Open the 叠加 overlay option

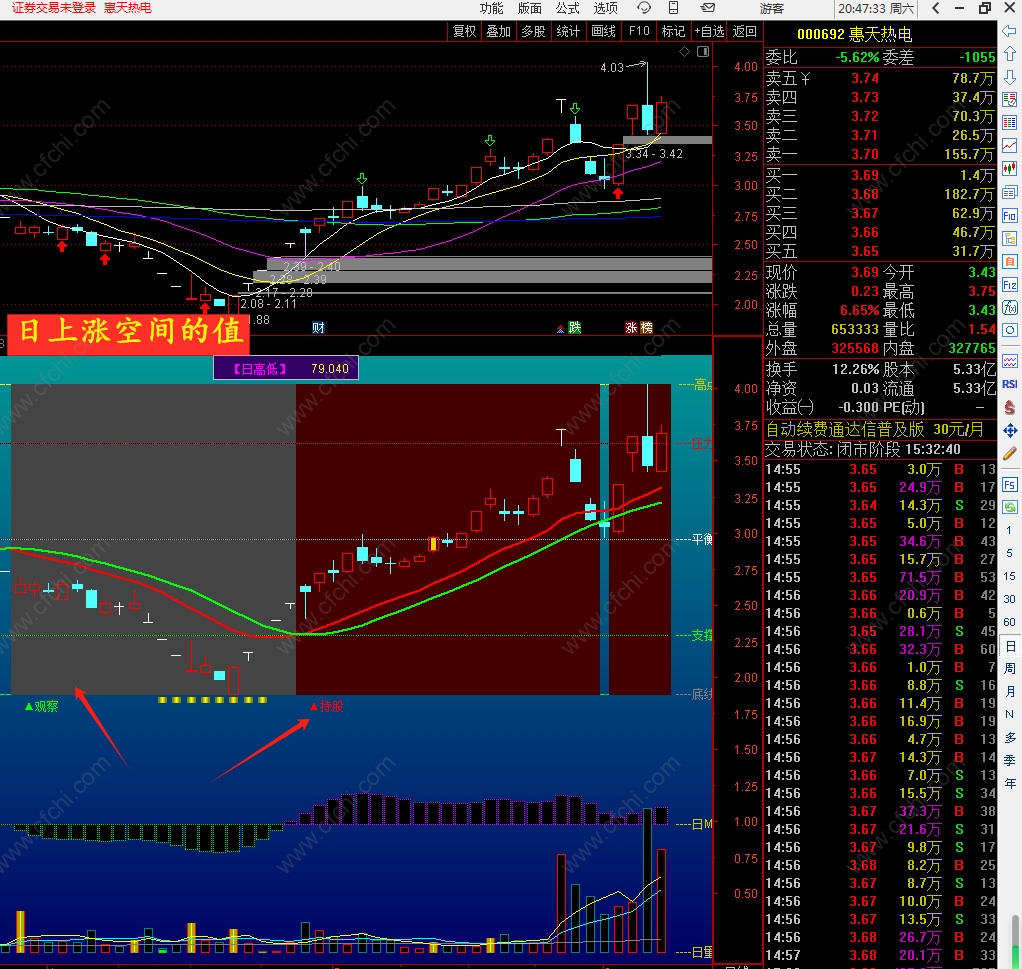pos(499,31)
